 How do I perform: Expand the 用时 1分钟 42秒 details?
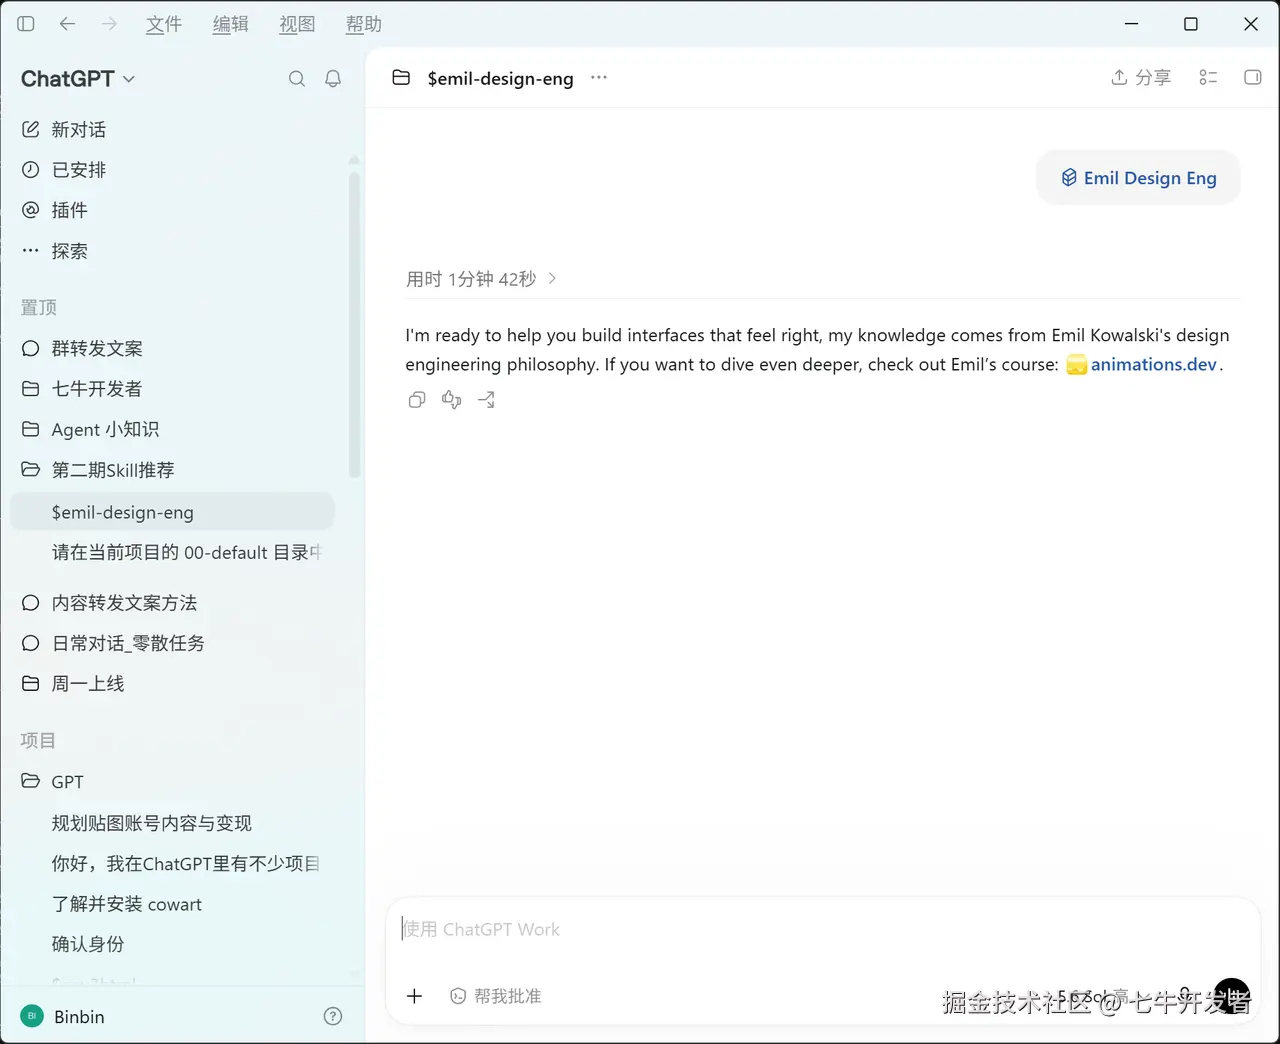[x=481, y=279]
